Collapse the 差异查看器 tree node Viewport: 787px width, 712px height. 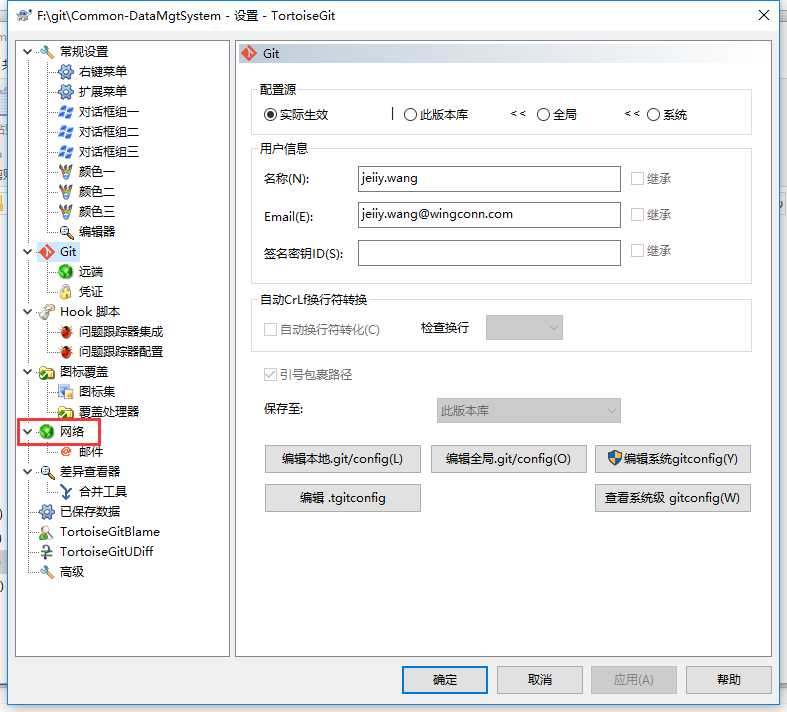point(28,472)
